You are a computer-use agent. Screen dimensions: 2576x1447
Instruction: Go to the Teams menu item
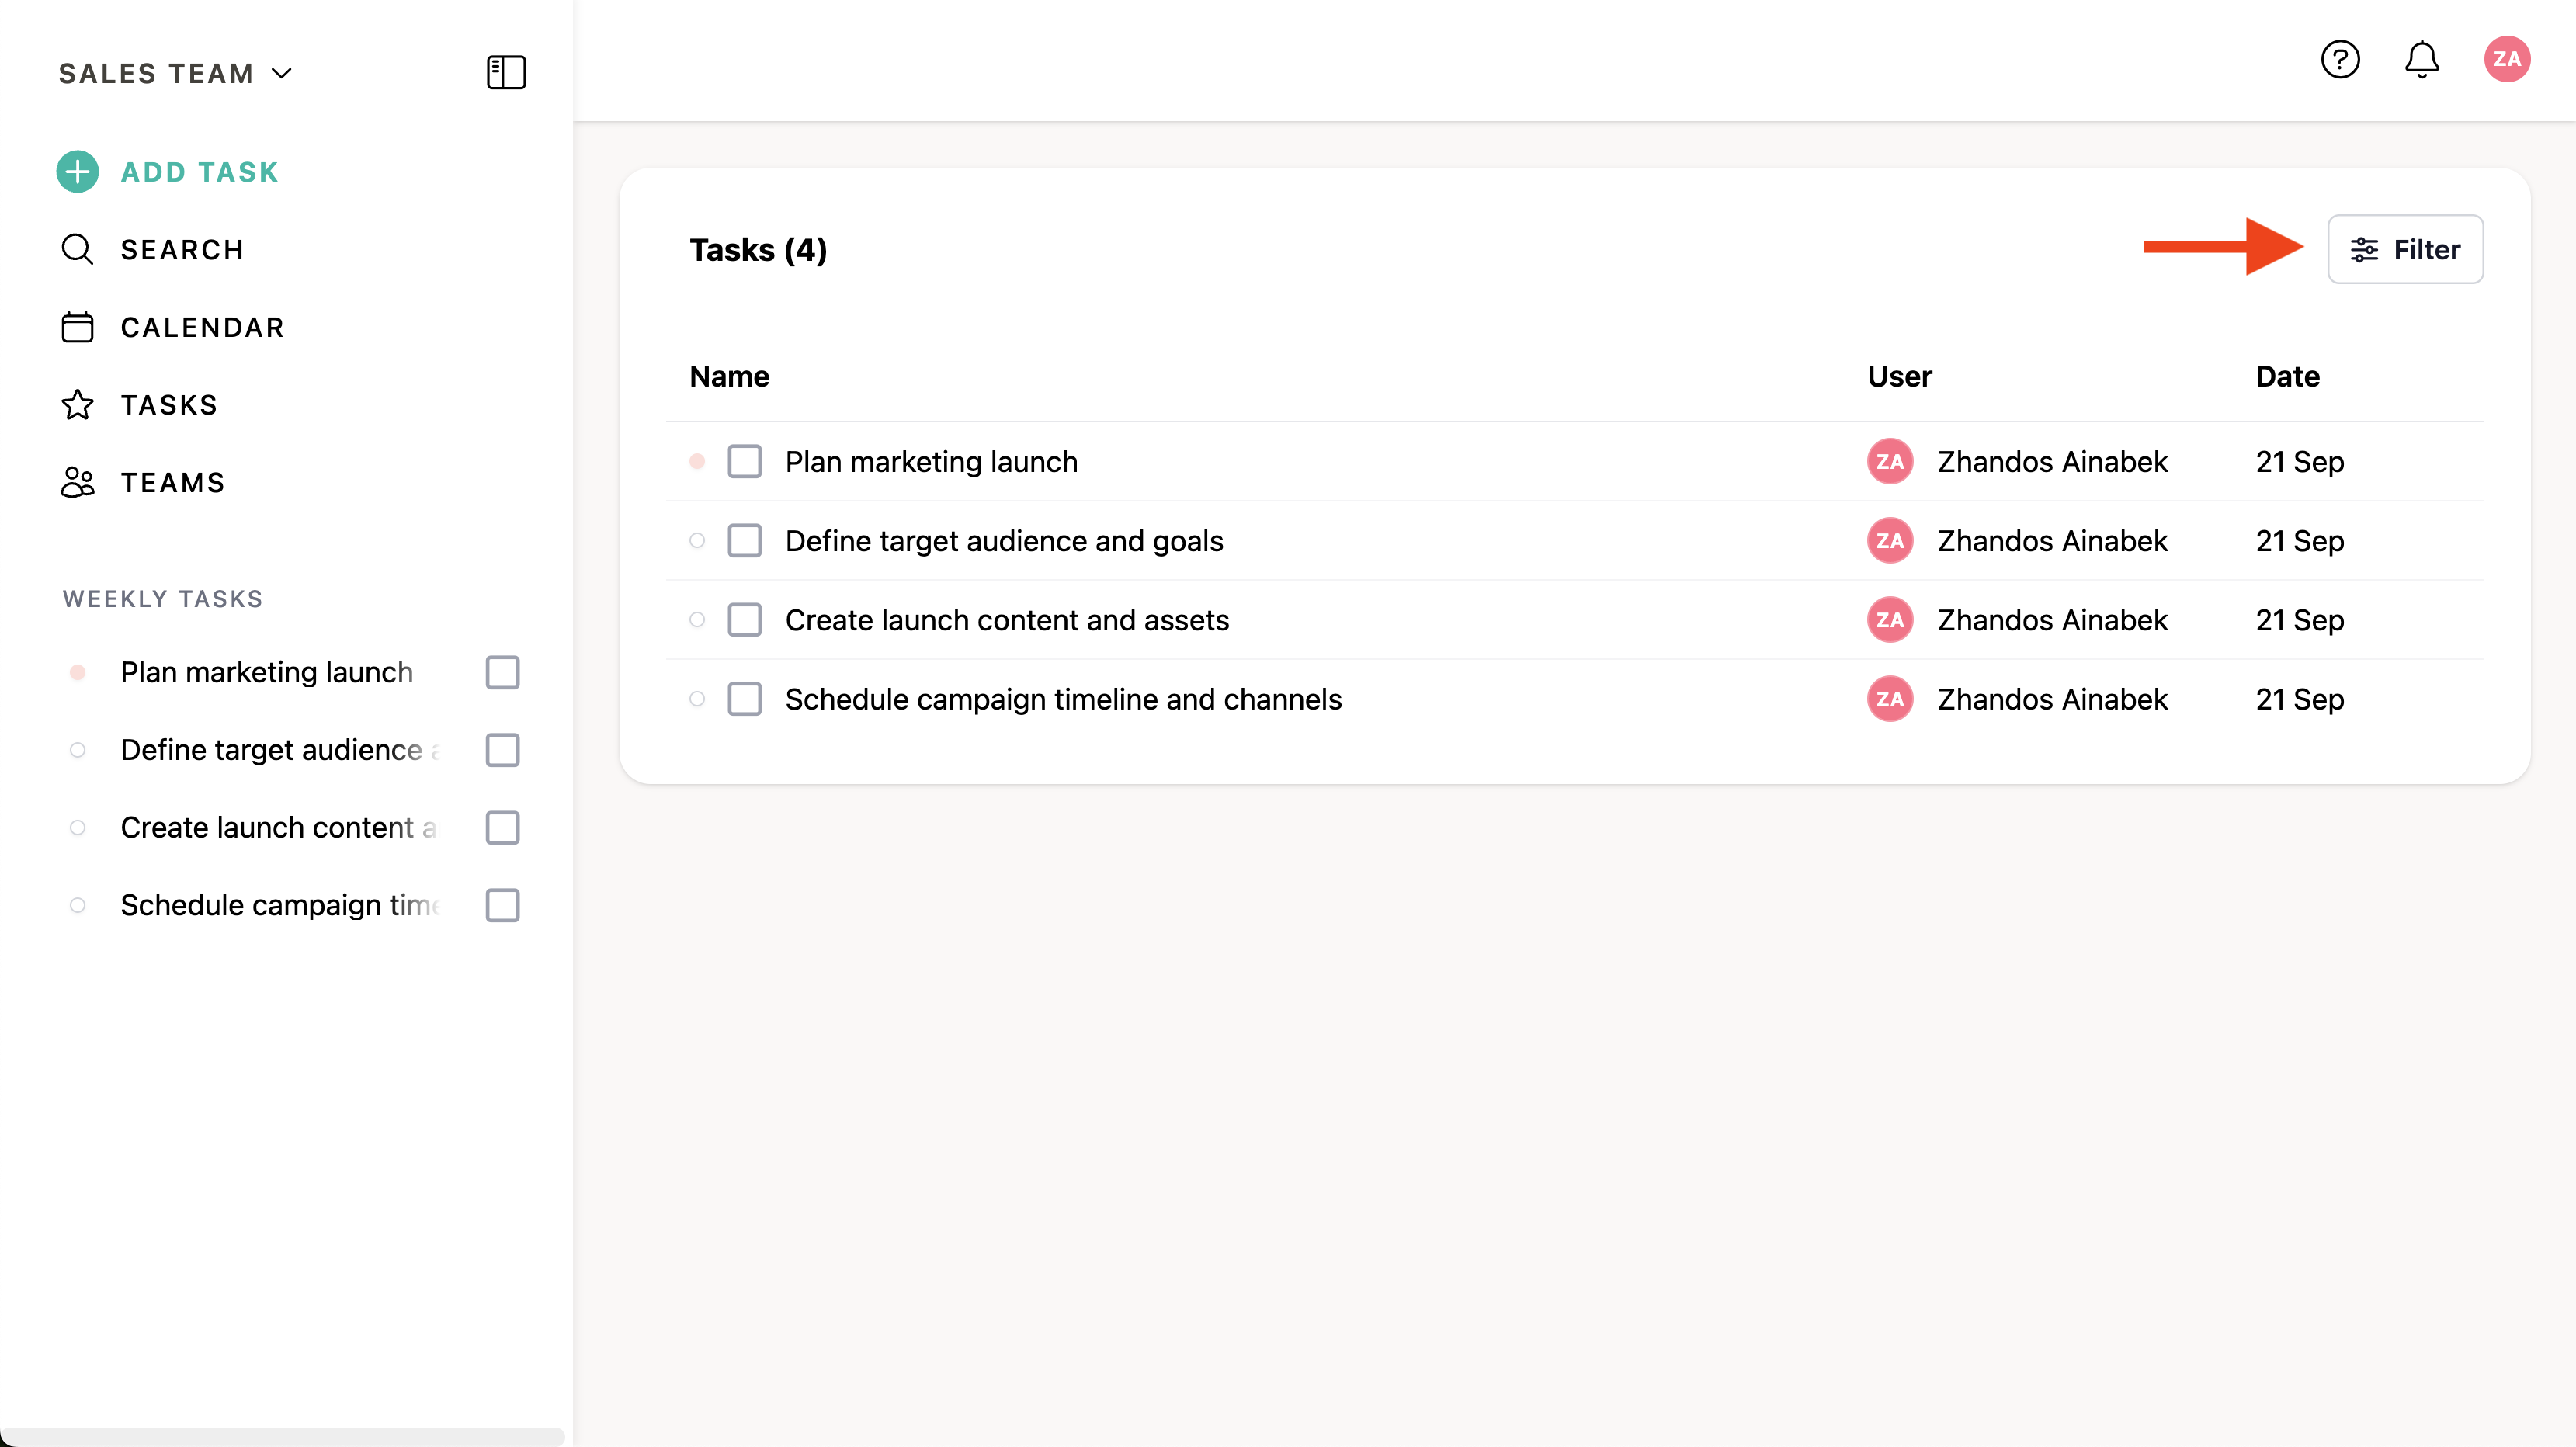click(x=172, y=482)
